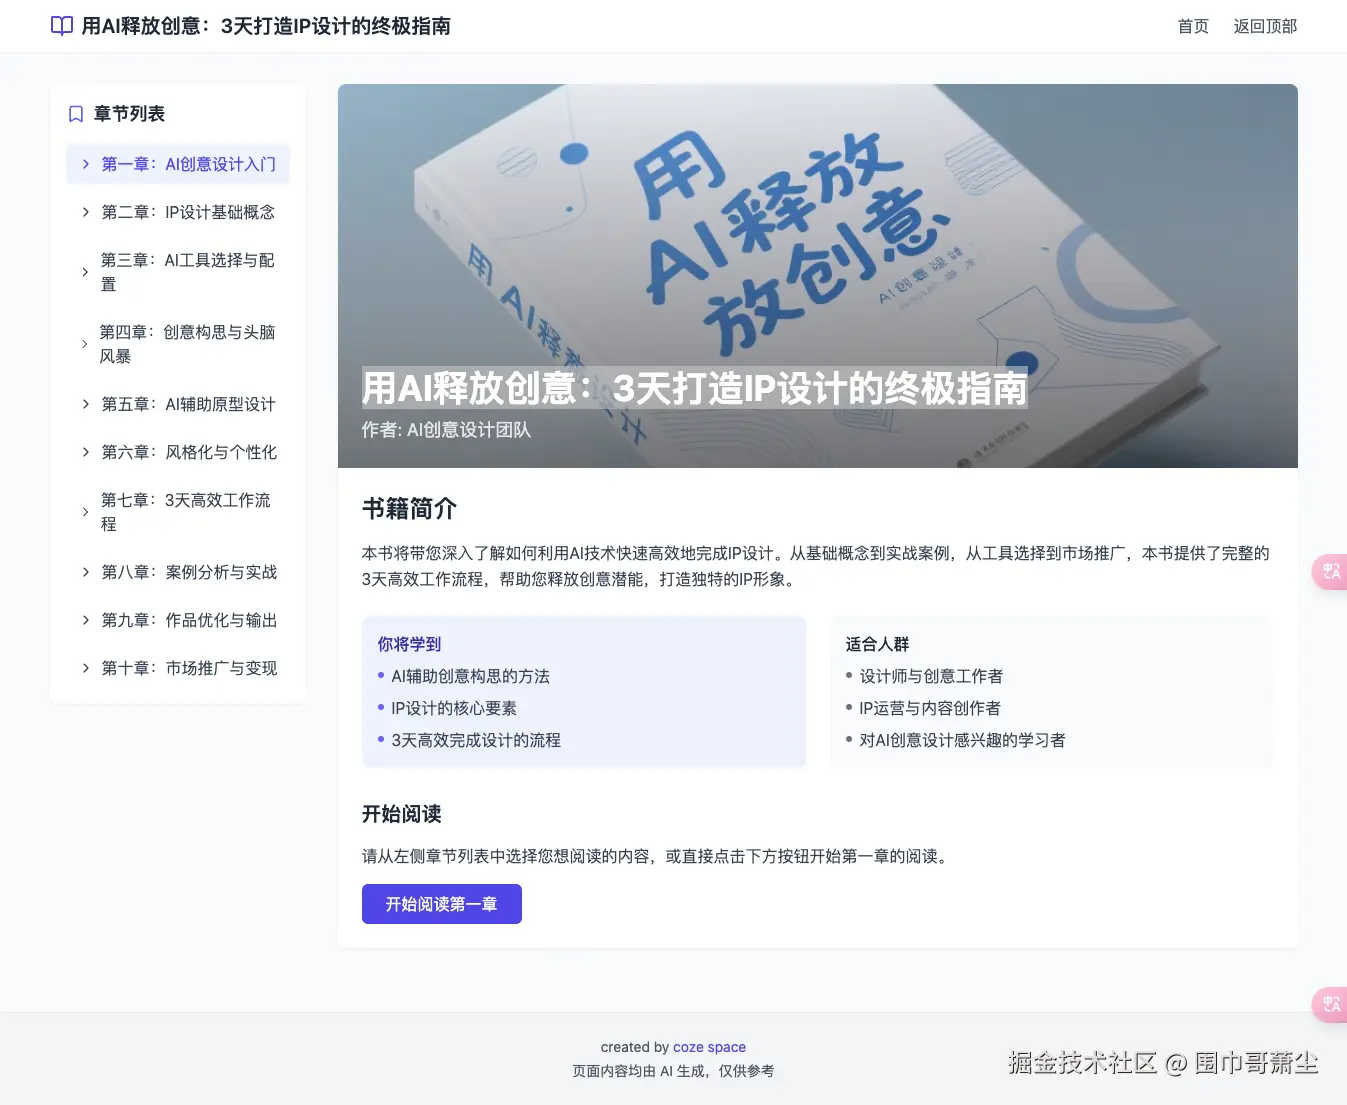Collapse the expanded 第一章 chapter chevron
Screen dimensions: 1347x1105
[85, 164]
